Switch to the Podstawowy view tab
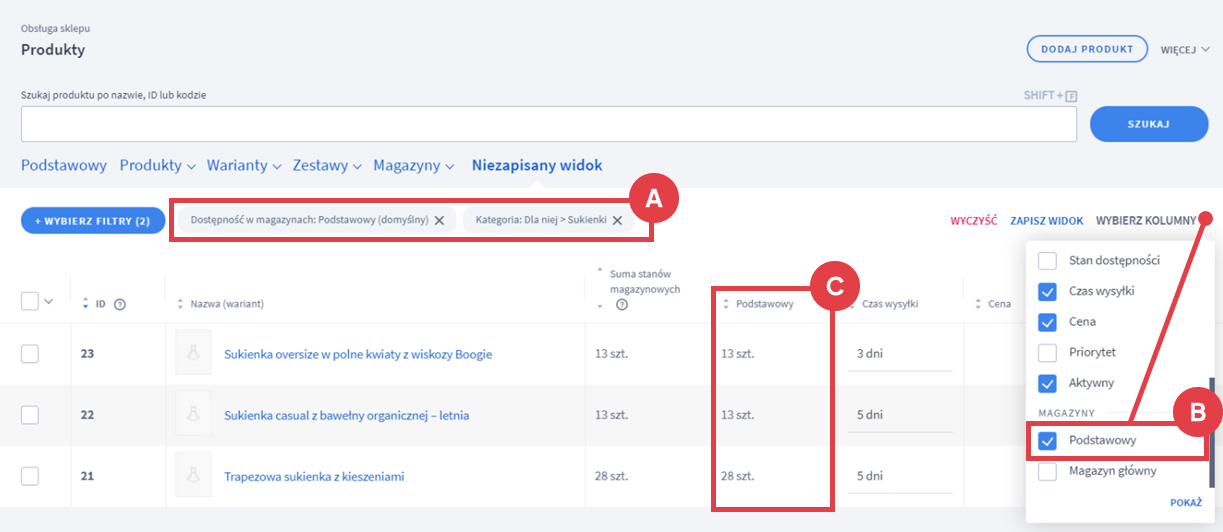Image resolution: width=1223 pixels, height=532 pixels. click(x=64, y=166)
